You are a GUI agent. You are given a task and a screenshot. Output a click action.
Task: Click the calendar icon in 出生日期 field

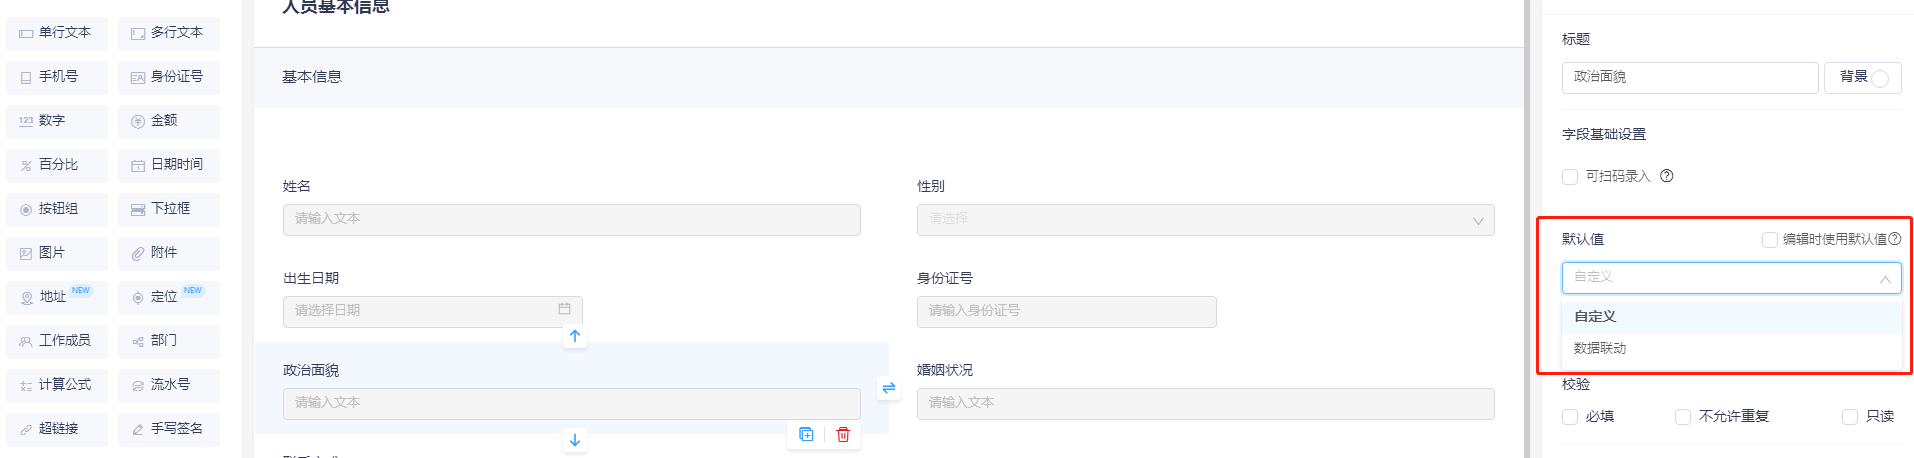point(564,309)
